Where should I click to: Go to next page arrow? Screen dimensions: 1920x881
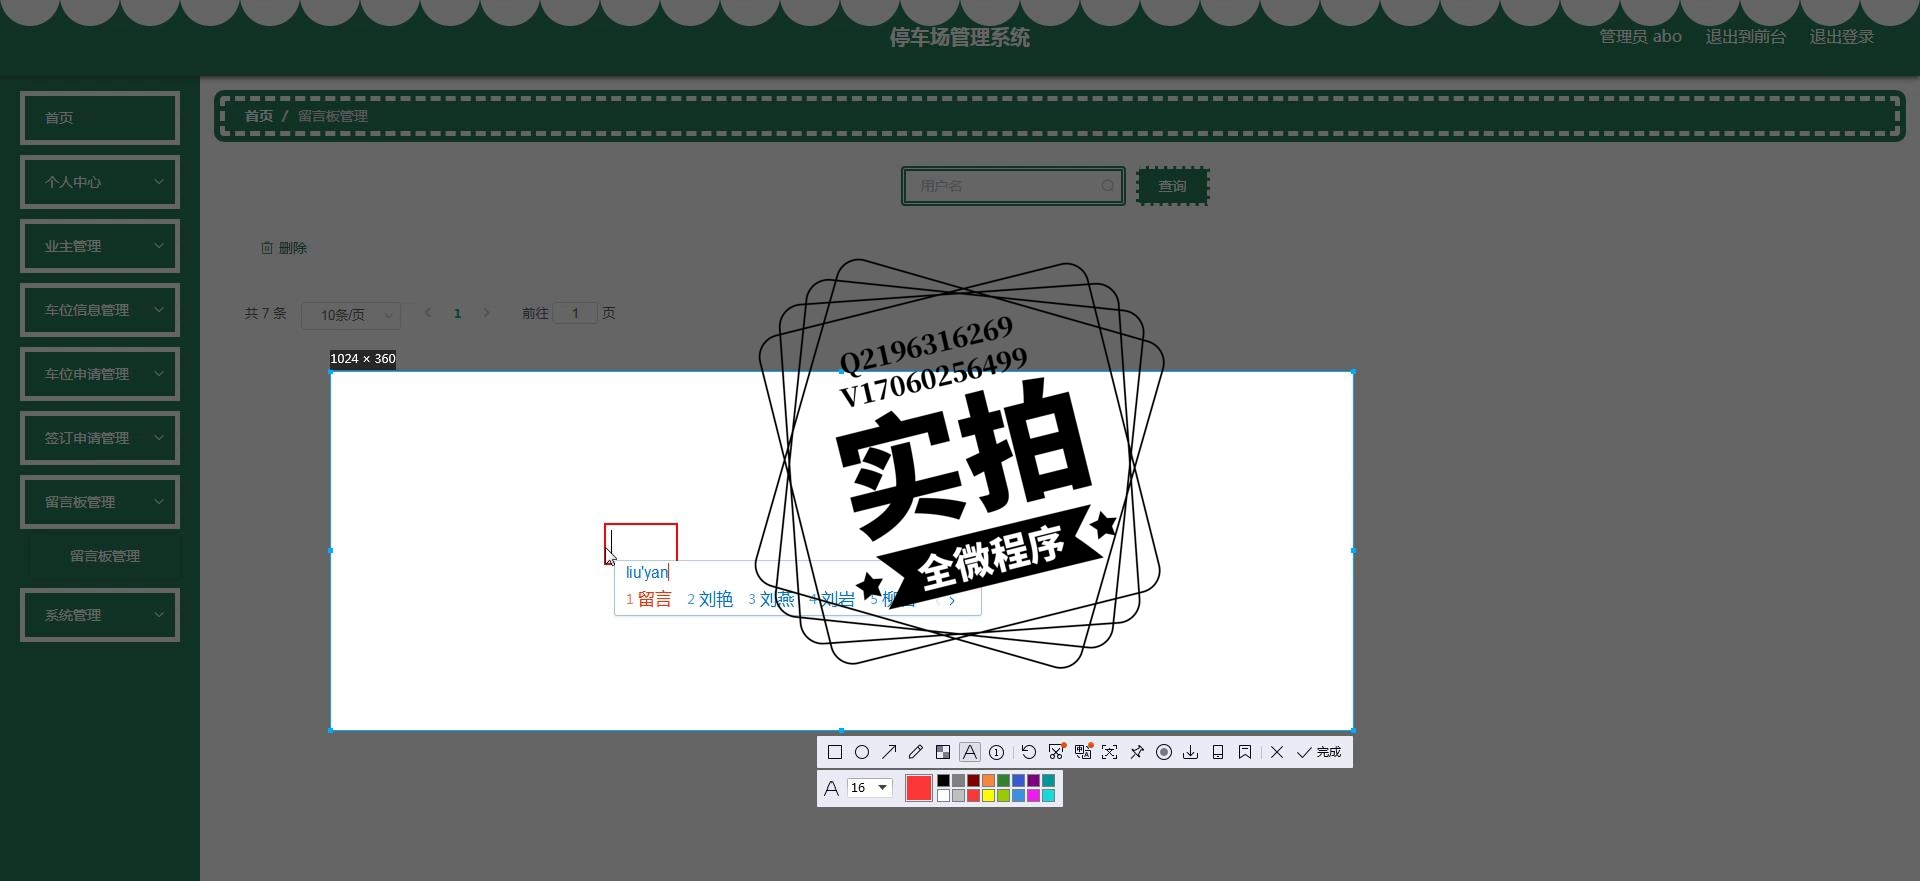[x=486, y=313]
